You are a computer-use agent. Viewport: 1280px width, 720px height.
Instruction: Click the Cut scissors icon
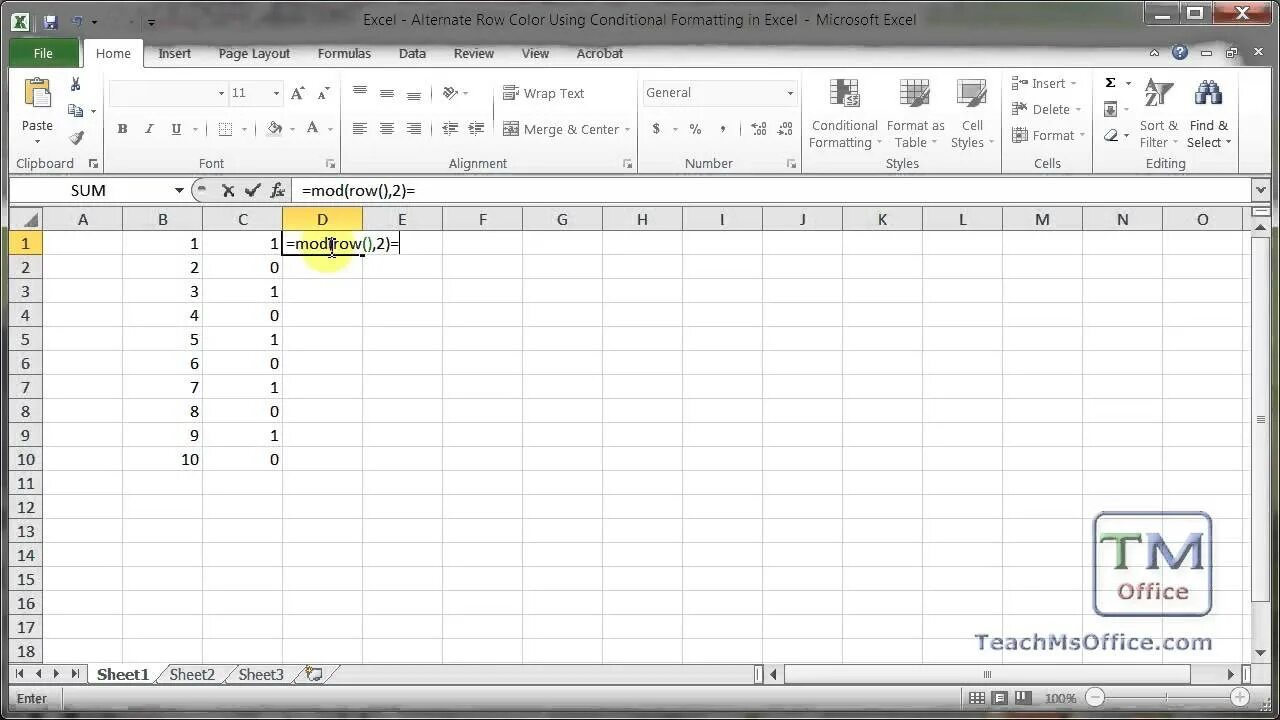75,85
